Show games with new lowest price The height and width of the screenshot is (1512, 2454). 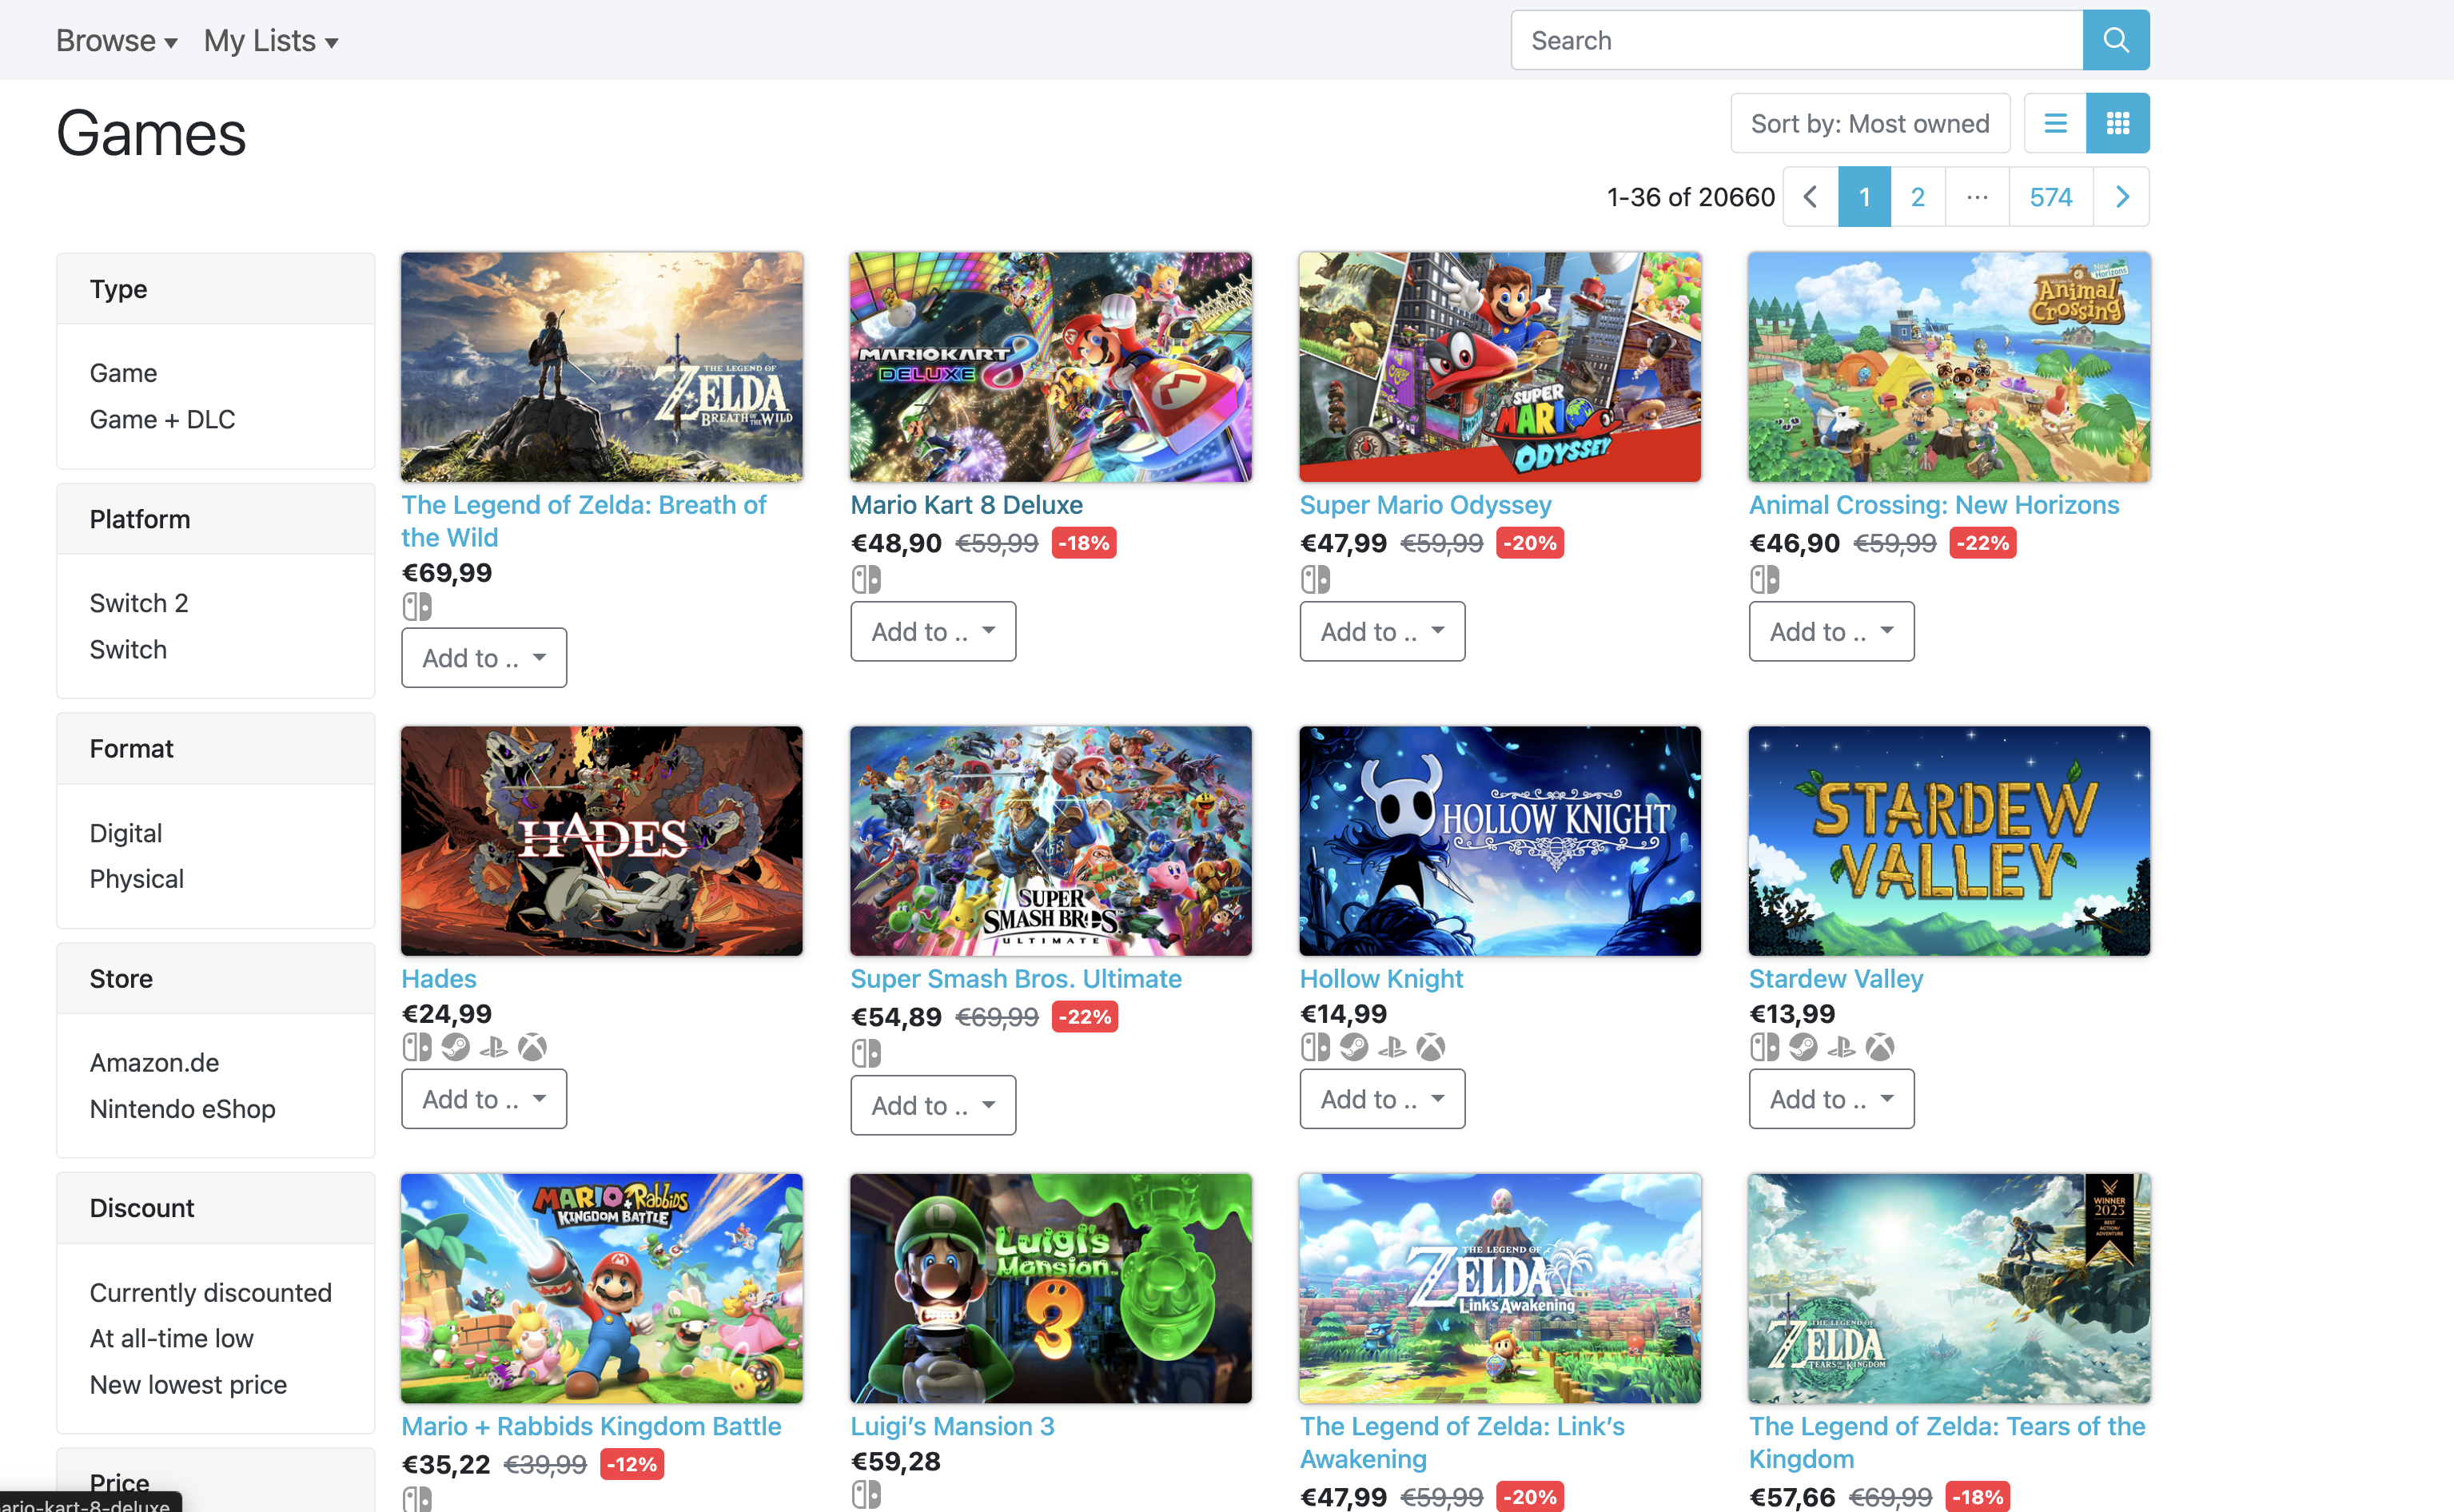[188, 1385]
